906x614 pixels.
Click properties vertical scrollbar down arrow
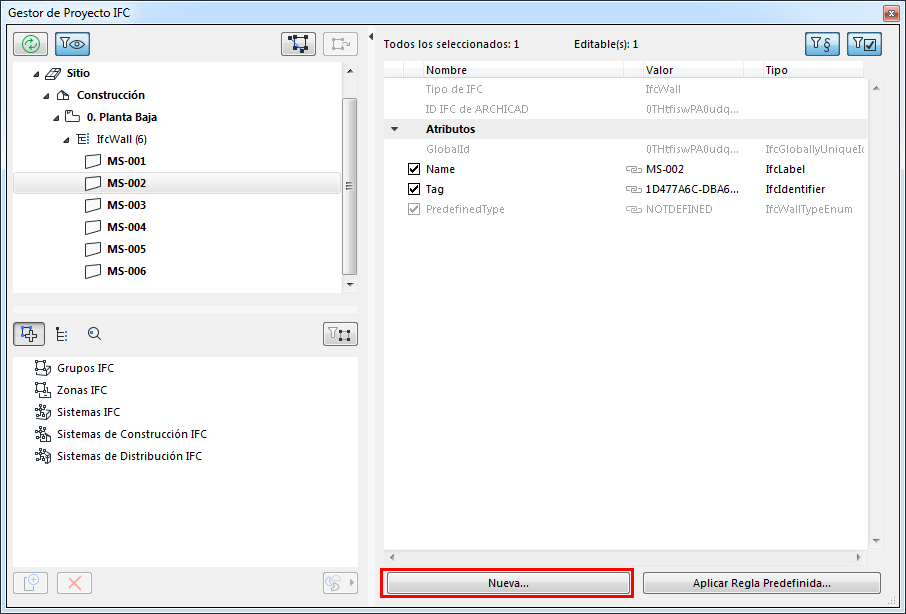coord(876,541)
